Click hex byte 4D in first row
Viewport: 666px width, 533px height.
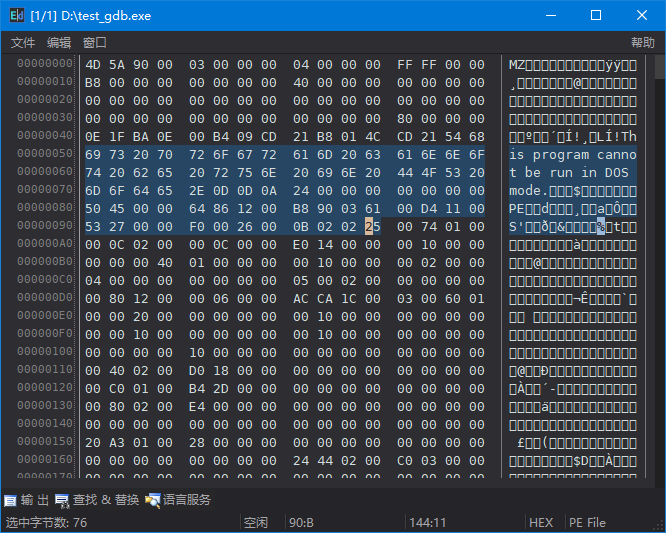[93, 65]
